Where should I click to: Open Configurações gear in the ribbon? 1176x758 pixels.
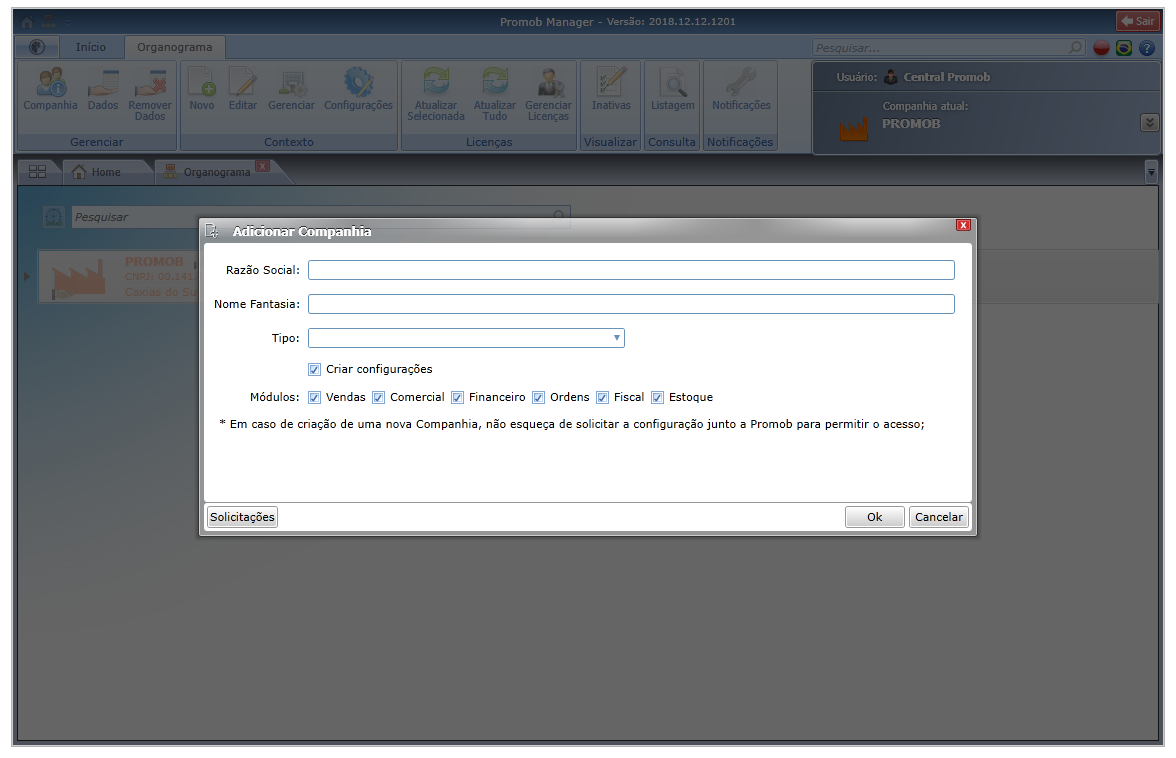pyautogui.click(x=358, y=89)
